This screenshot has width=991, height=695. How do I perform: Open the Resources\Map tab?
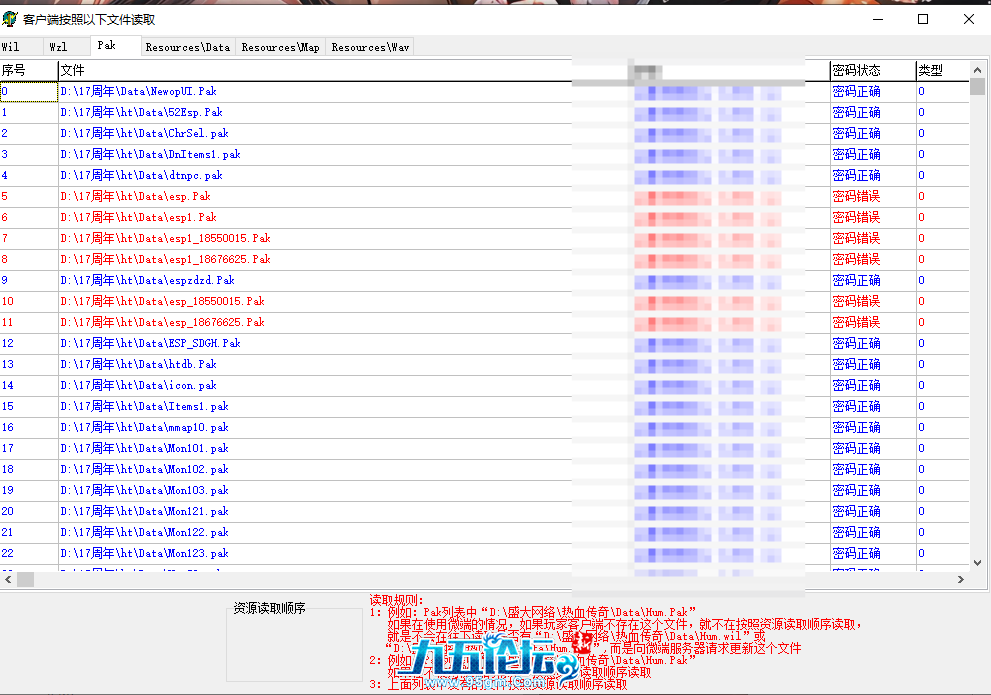click(281, 47)
